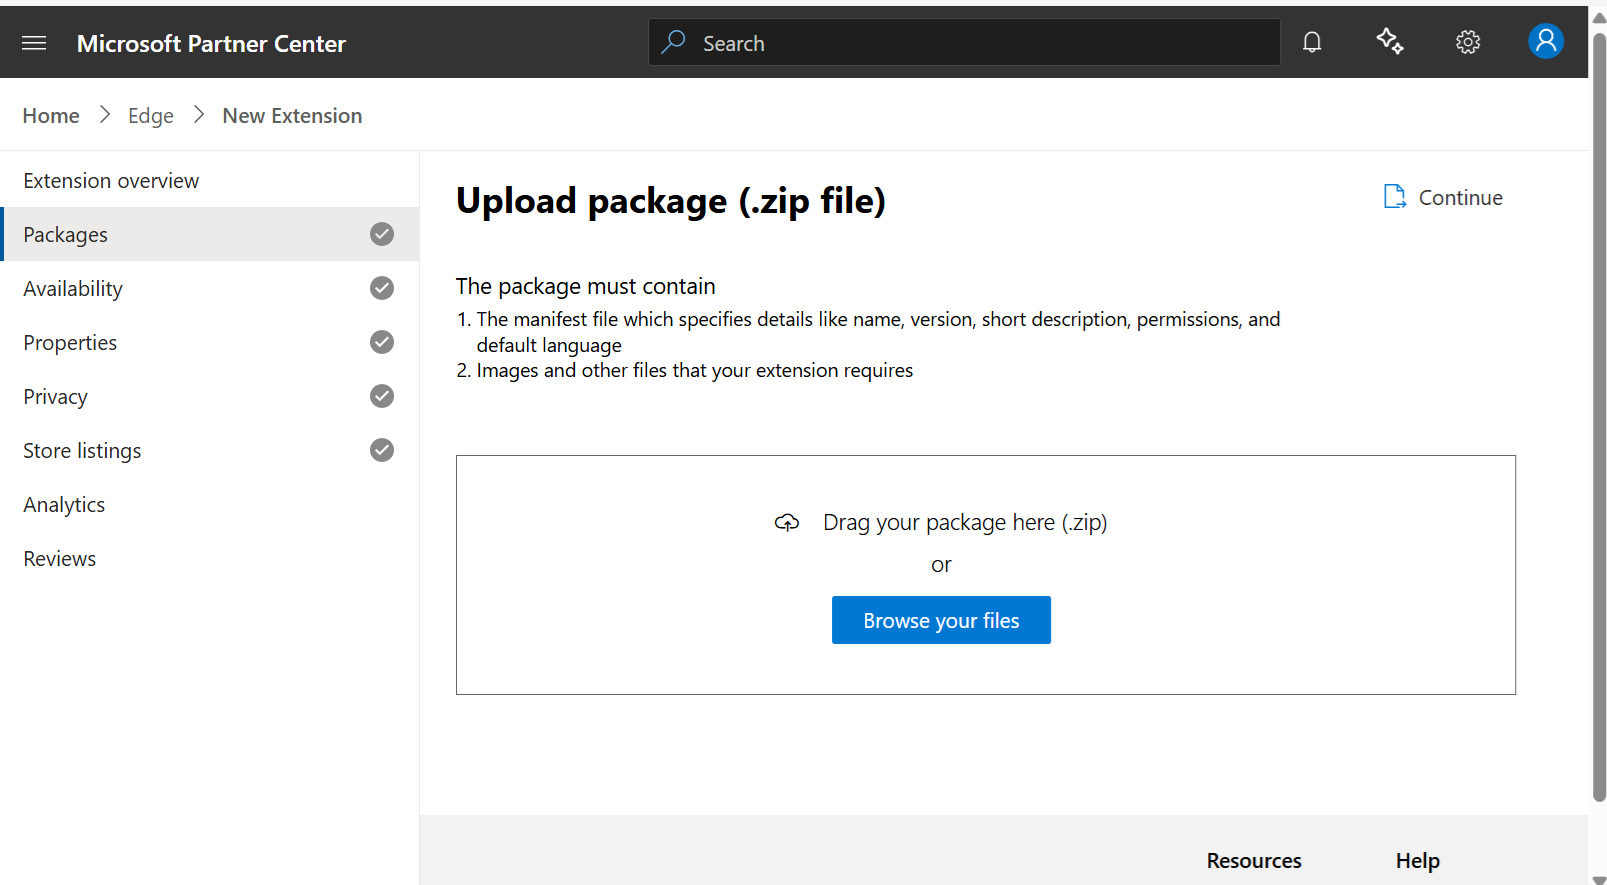The height and width of the screenshot is (885, 1607).
Task: Click the Properties completed checkmark icon
Action: click(x=382, y=342)
